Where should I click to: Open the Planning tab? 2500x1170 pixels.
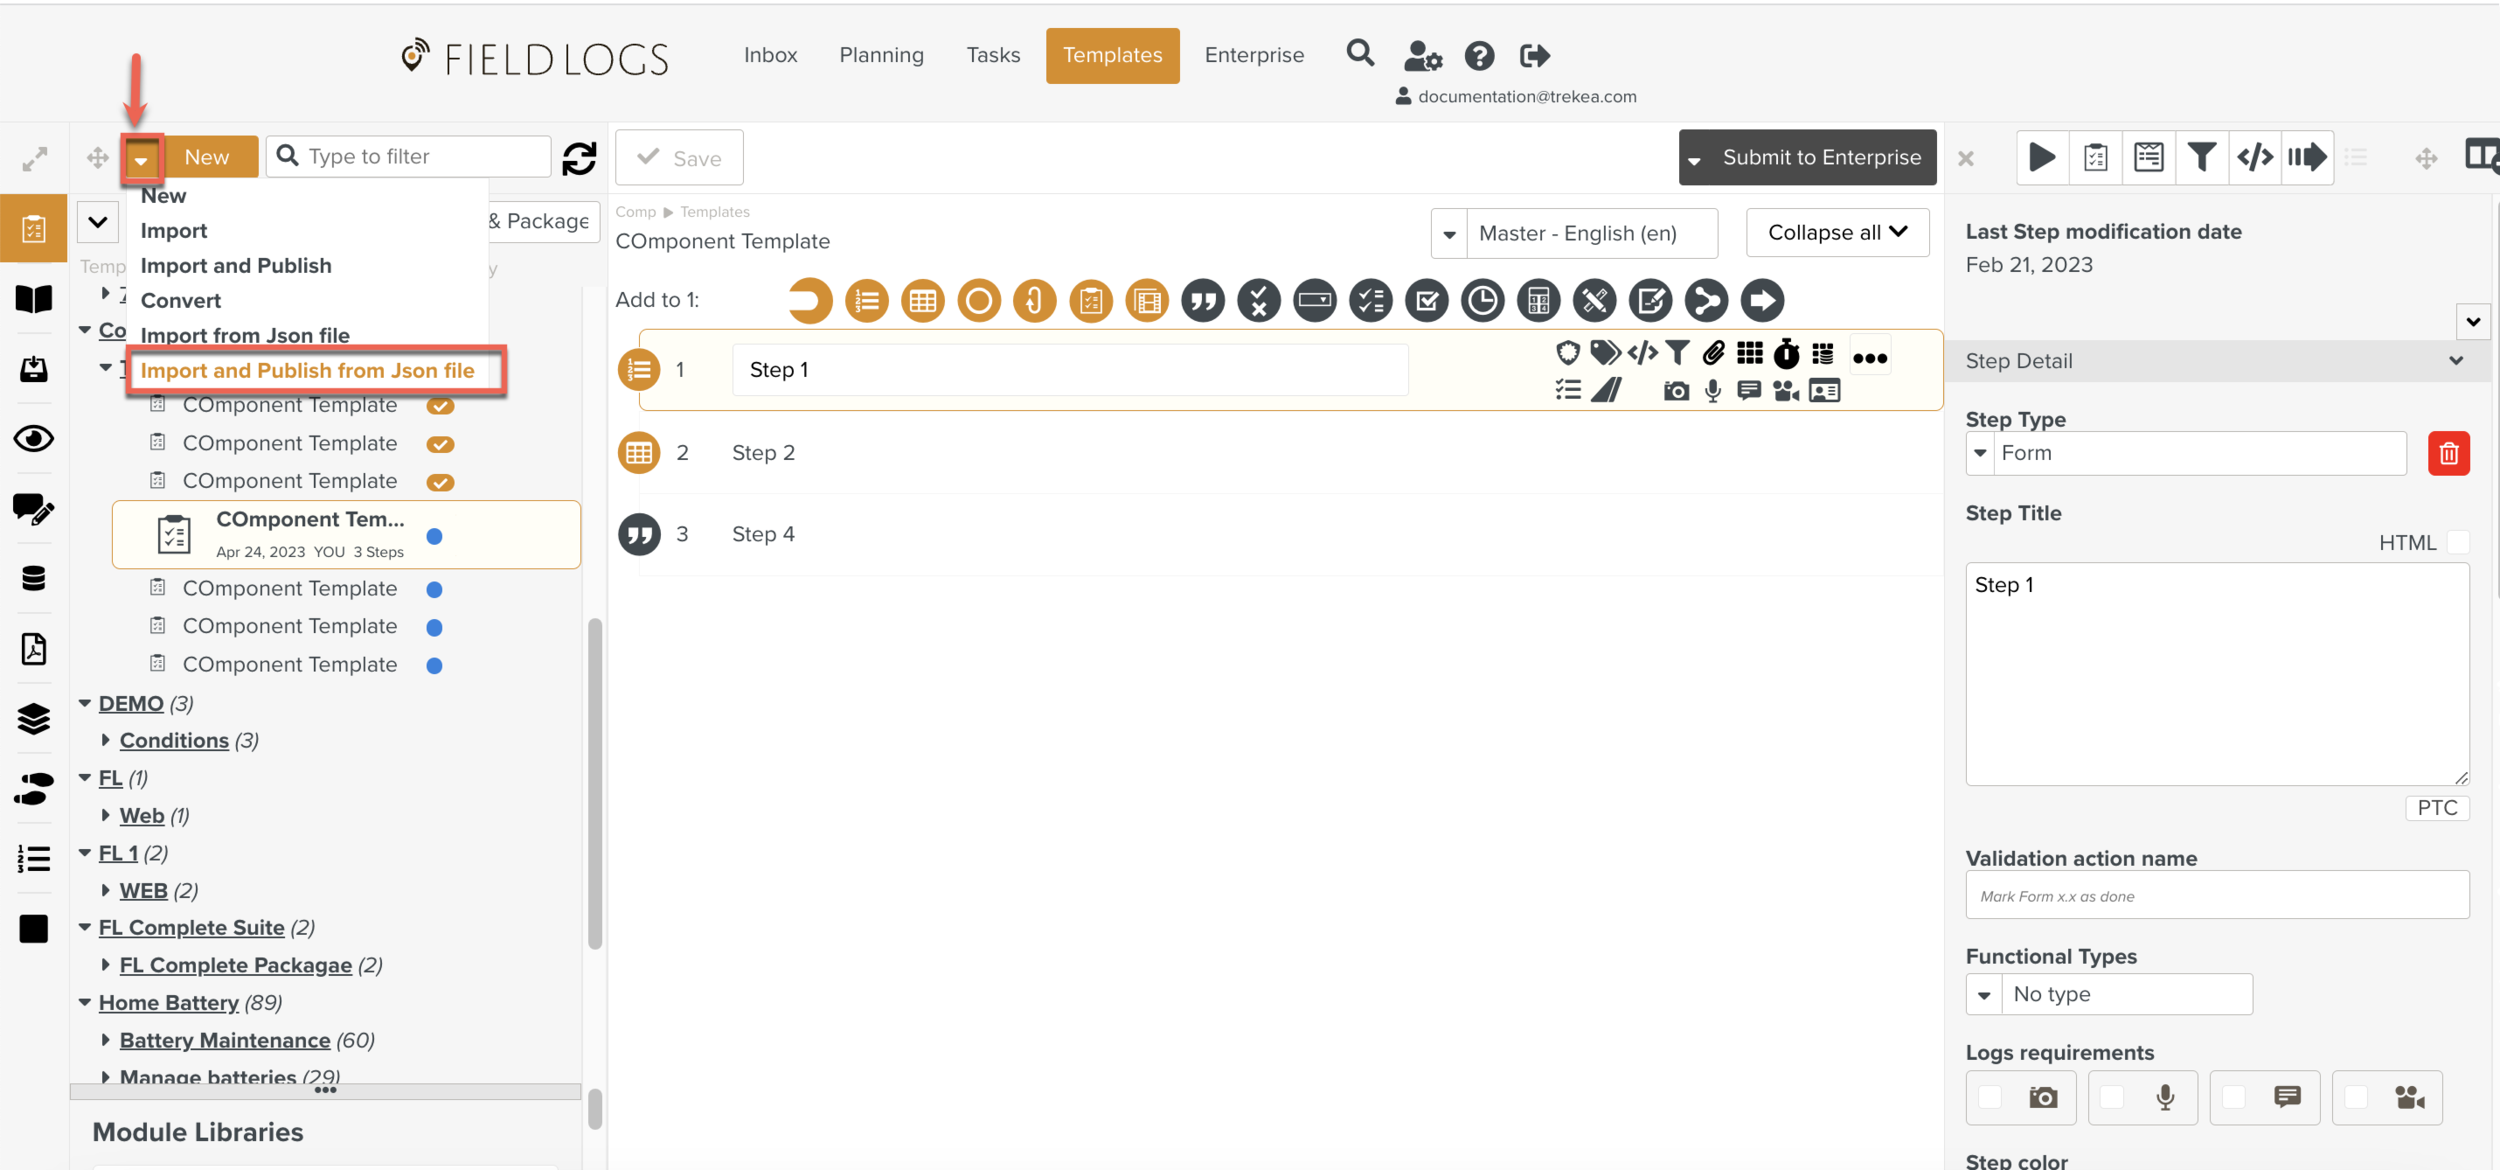[881, 55]
